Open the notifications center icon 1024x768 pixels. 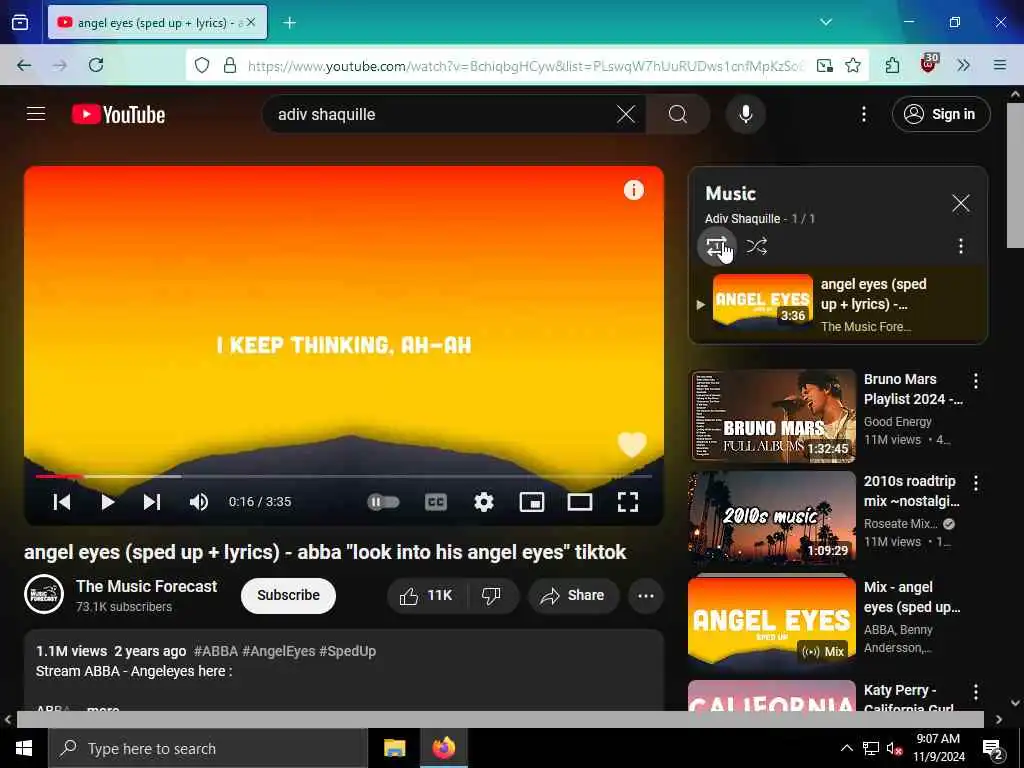pos(993,748)
